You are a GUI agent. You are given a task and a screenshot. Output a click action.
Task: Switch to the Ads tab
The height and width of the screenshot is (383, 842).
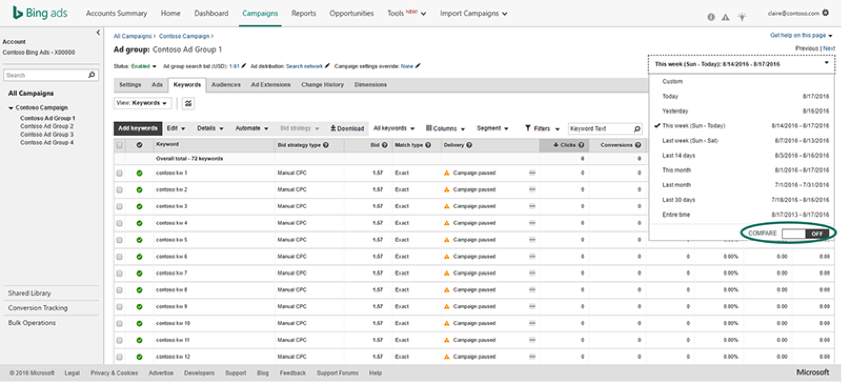(x=157, y=85)
